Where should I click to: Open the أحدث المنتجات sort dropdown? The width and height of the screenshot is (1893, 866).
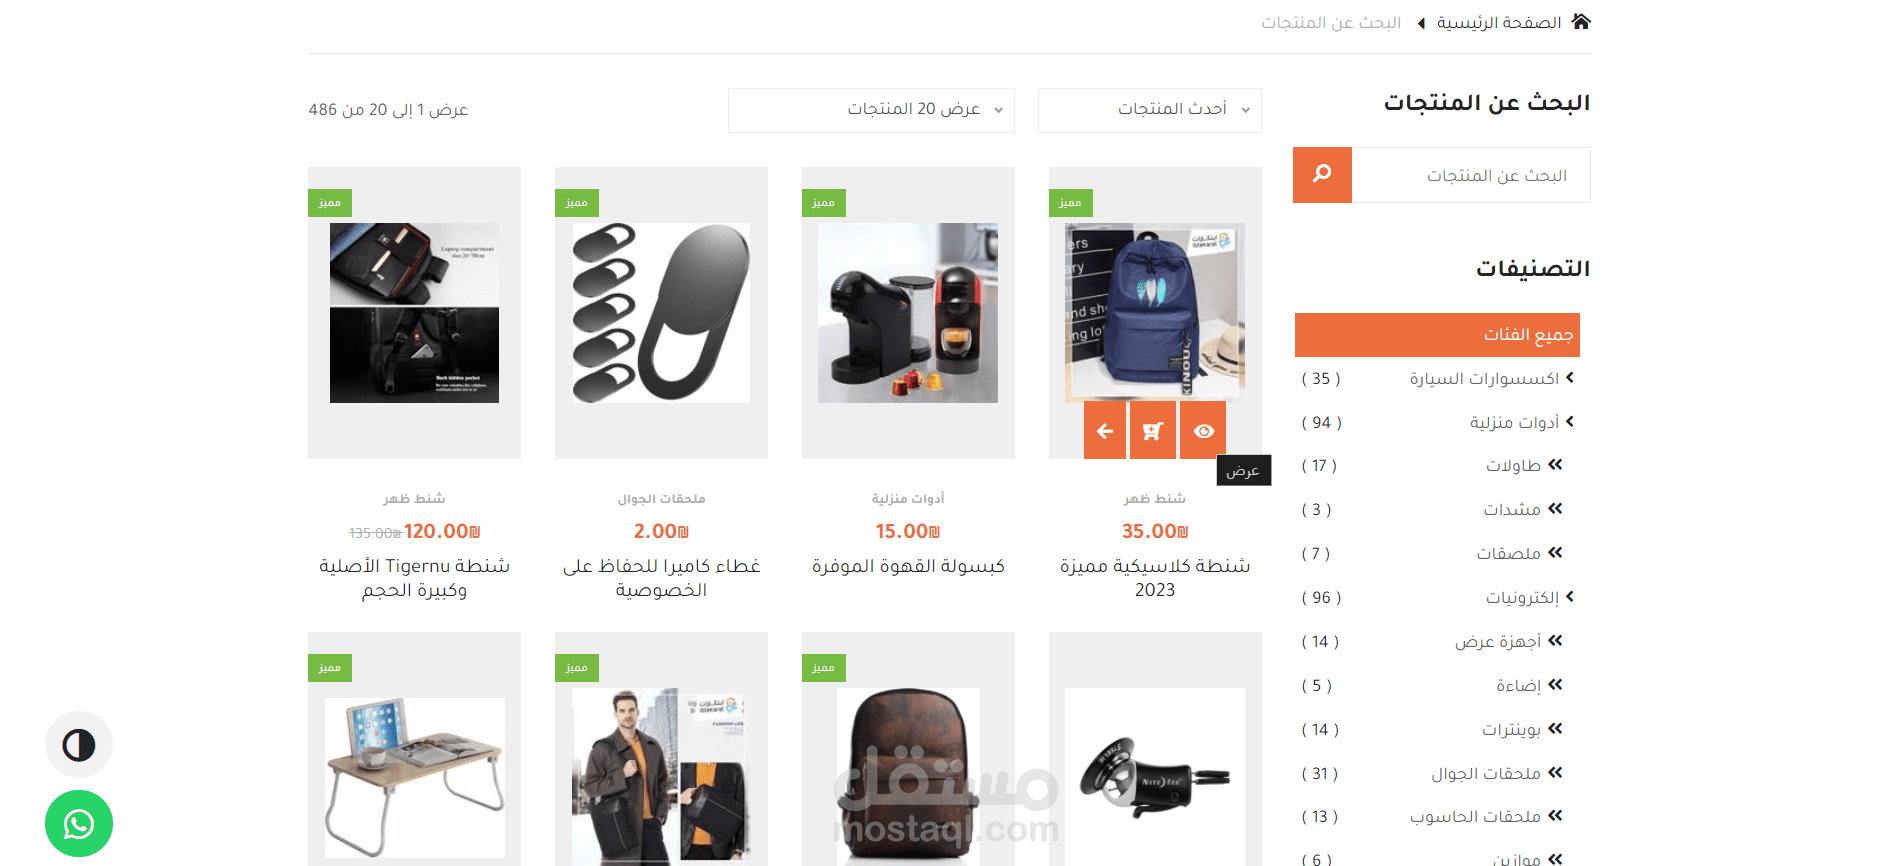coord(1150,110)
